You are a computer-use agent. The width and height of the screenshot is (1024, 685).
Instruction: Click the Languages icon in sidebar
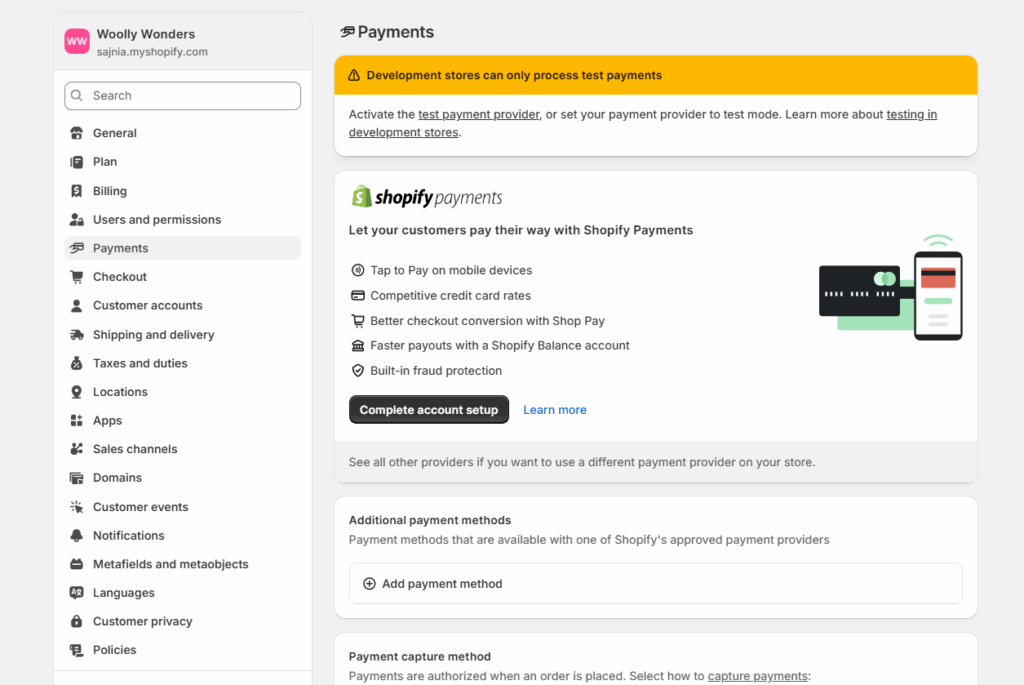click(x=77, y=593)
